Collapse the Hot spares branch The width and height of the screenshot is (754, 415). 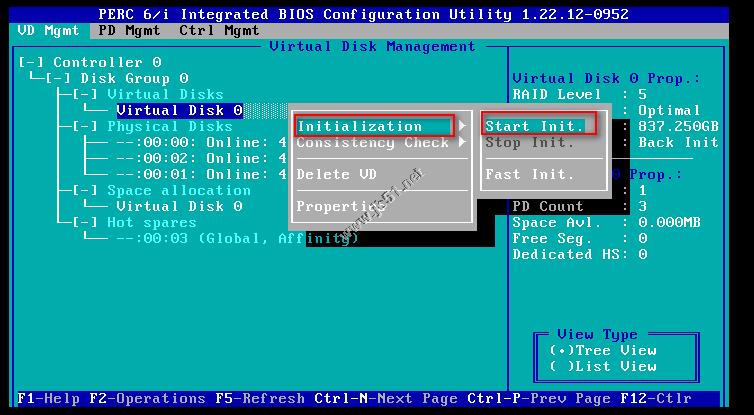89,222
